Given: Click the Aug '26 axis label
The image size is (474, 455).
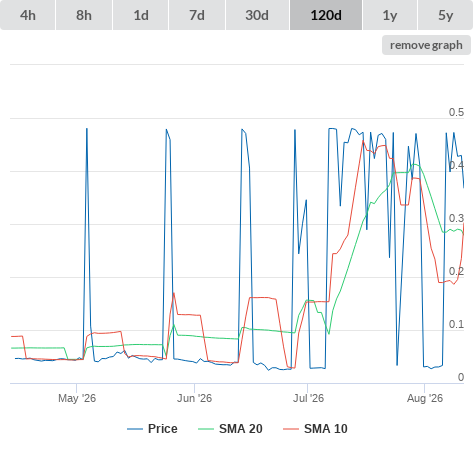Looking at the screenshot, I should click(x=425, y=398).
